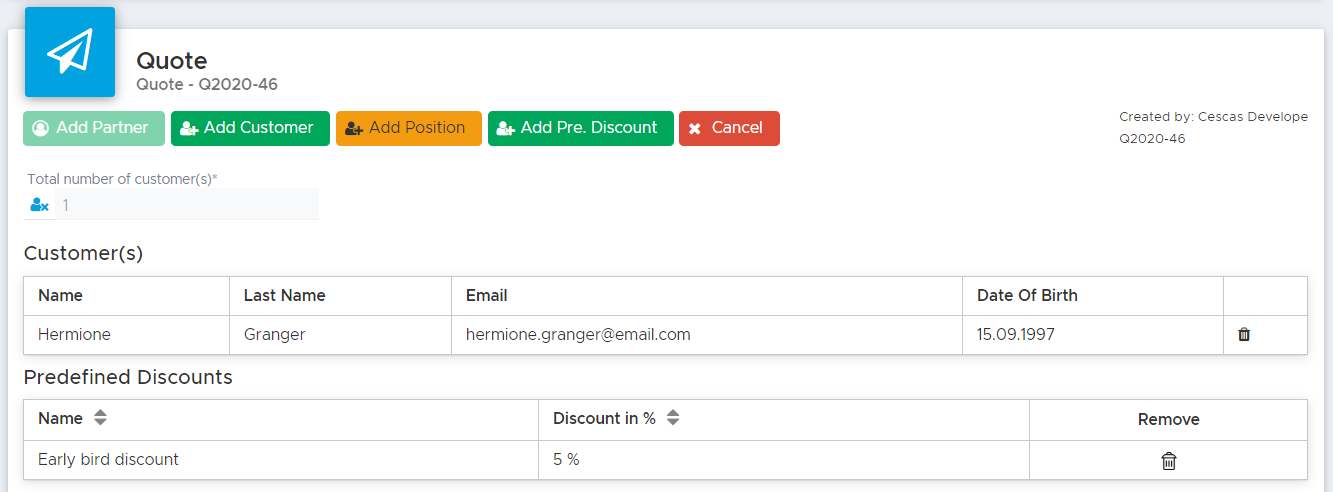This screenshot has height=492, width=1333.
Task: Click the Quote - Q2020-46 subtitle
Action: [x=207, y=85]
